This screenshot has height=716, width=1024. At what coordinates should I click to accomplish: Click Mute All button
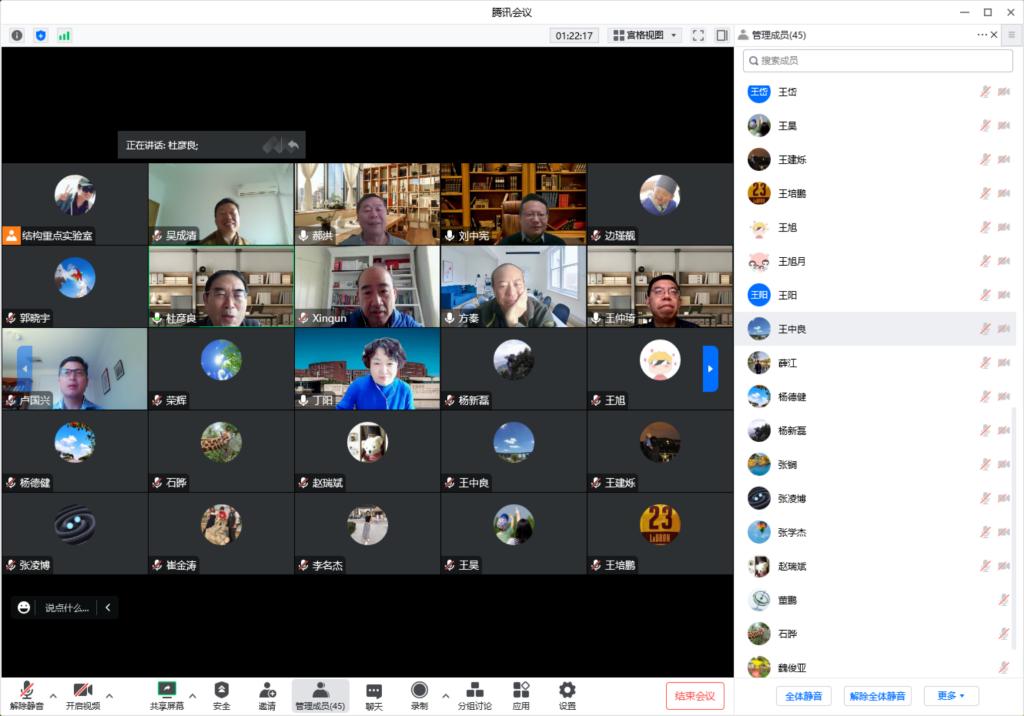pos(803,696)
